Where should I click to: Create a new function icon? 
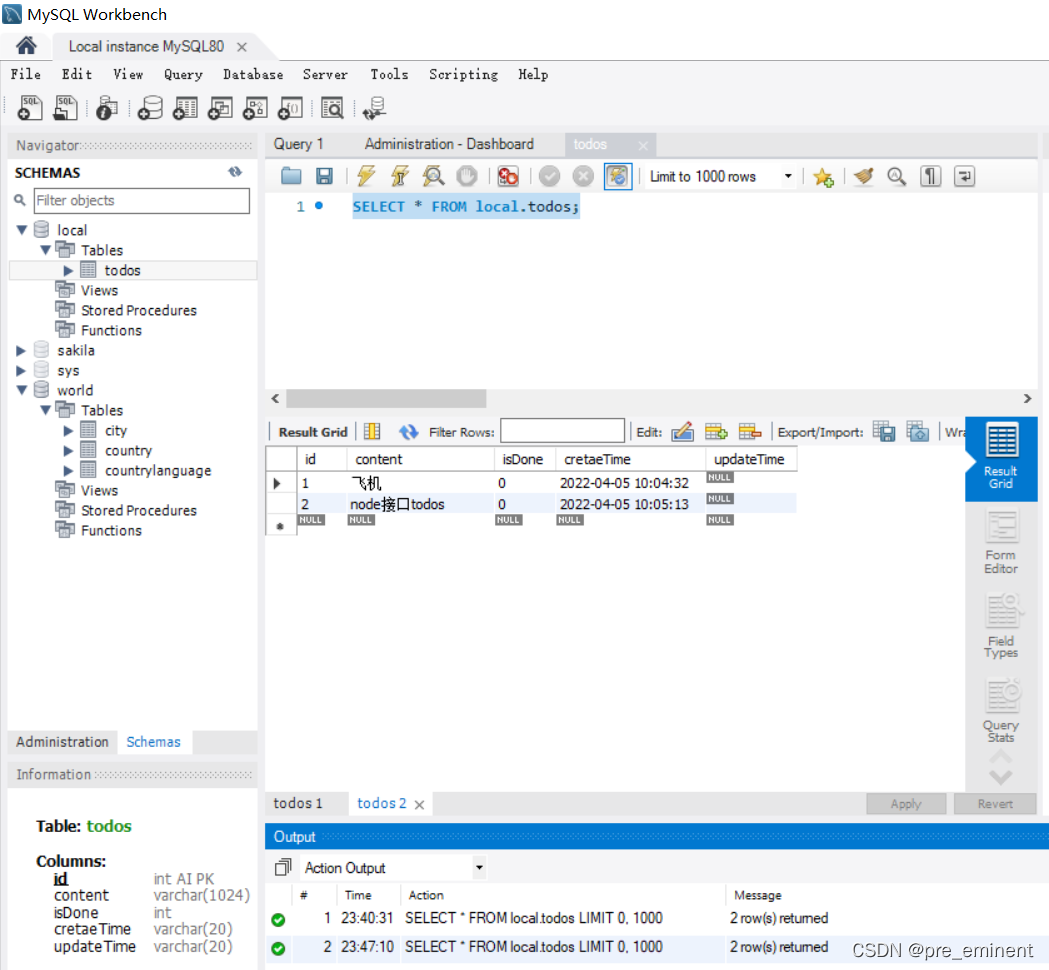pyautogui.click(x=290, y=108)
